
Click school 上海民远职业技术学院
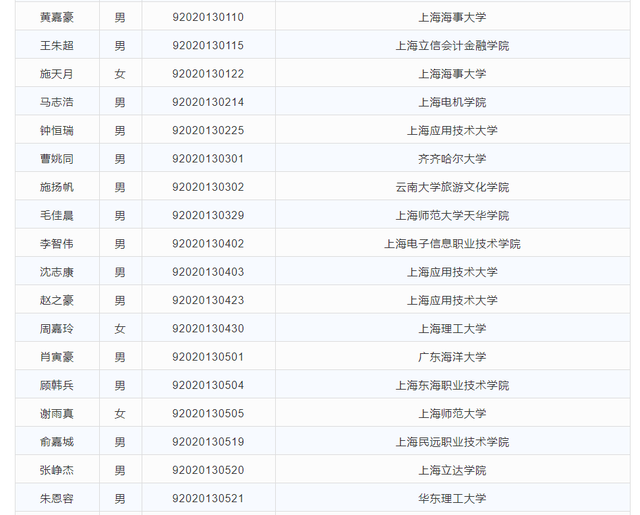point(452,442)
